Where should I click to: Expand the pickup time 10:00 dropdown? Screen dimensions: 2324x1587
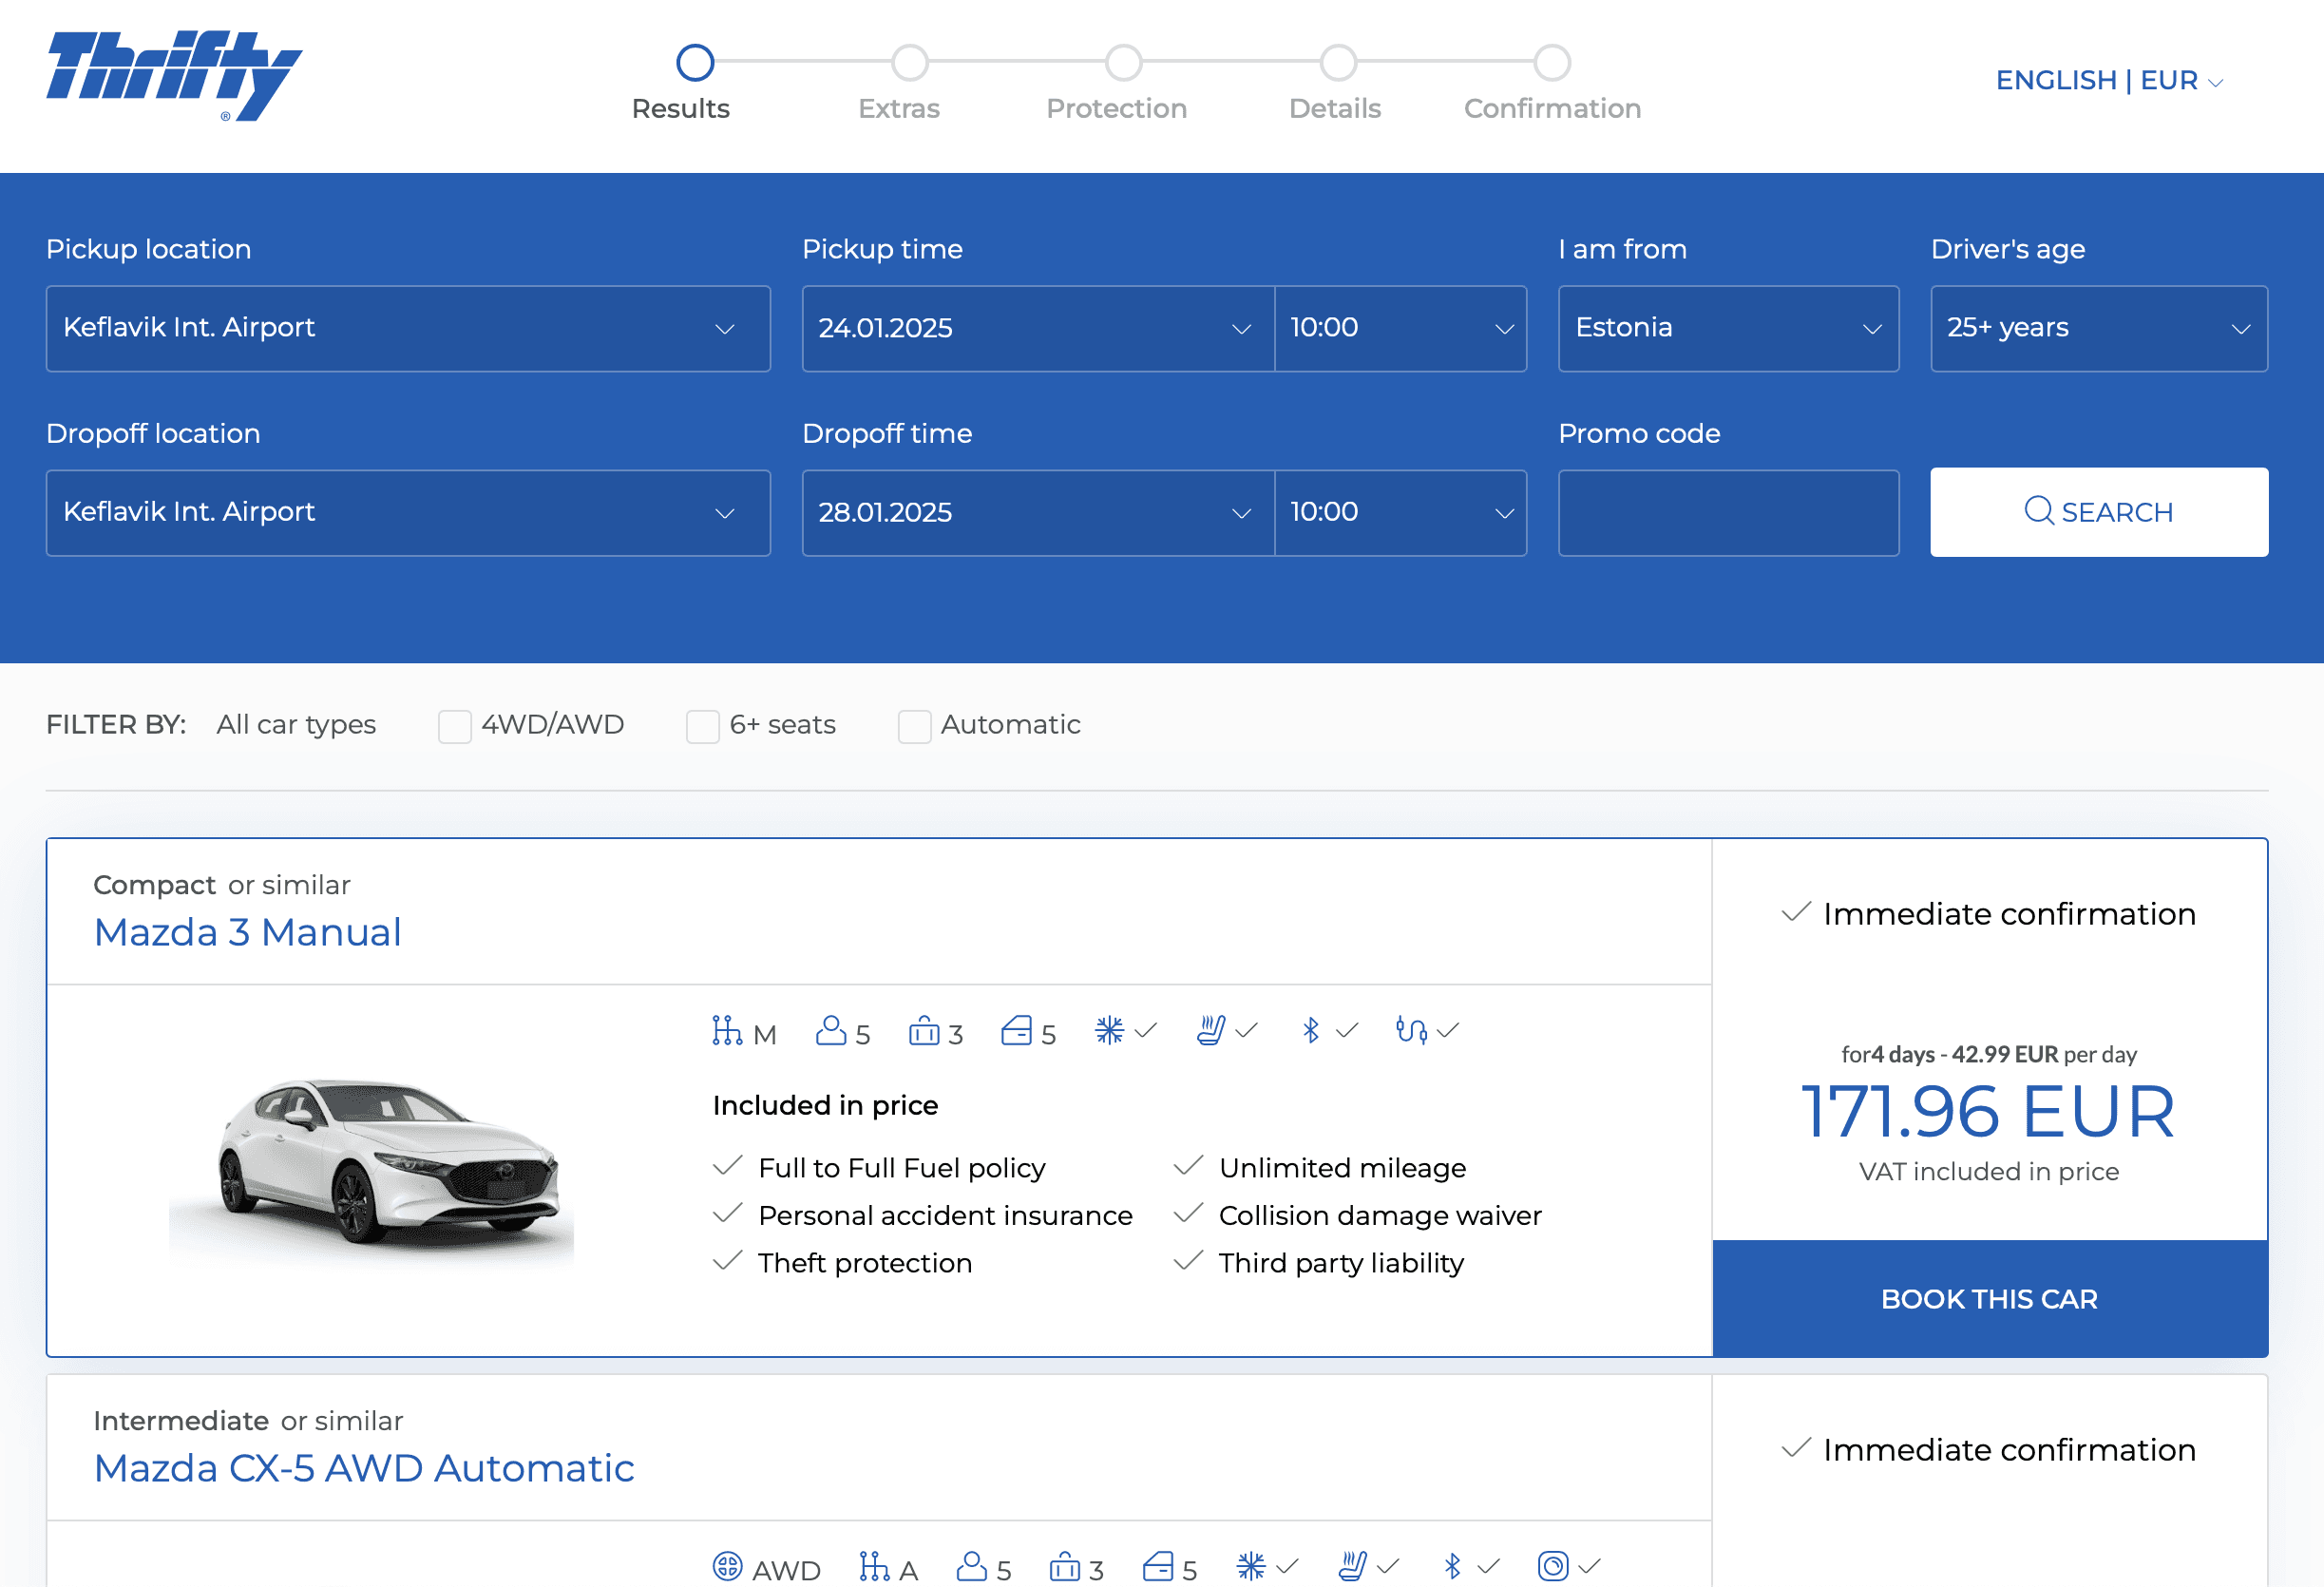pyautogui.click(x=1401, y=328)
